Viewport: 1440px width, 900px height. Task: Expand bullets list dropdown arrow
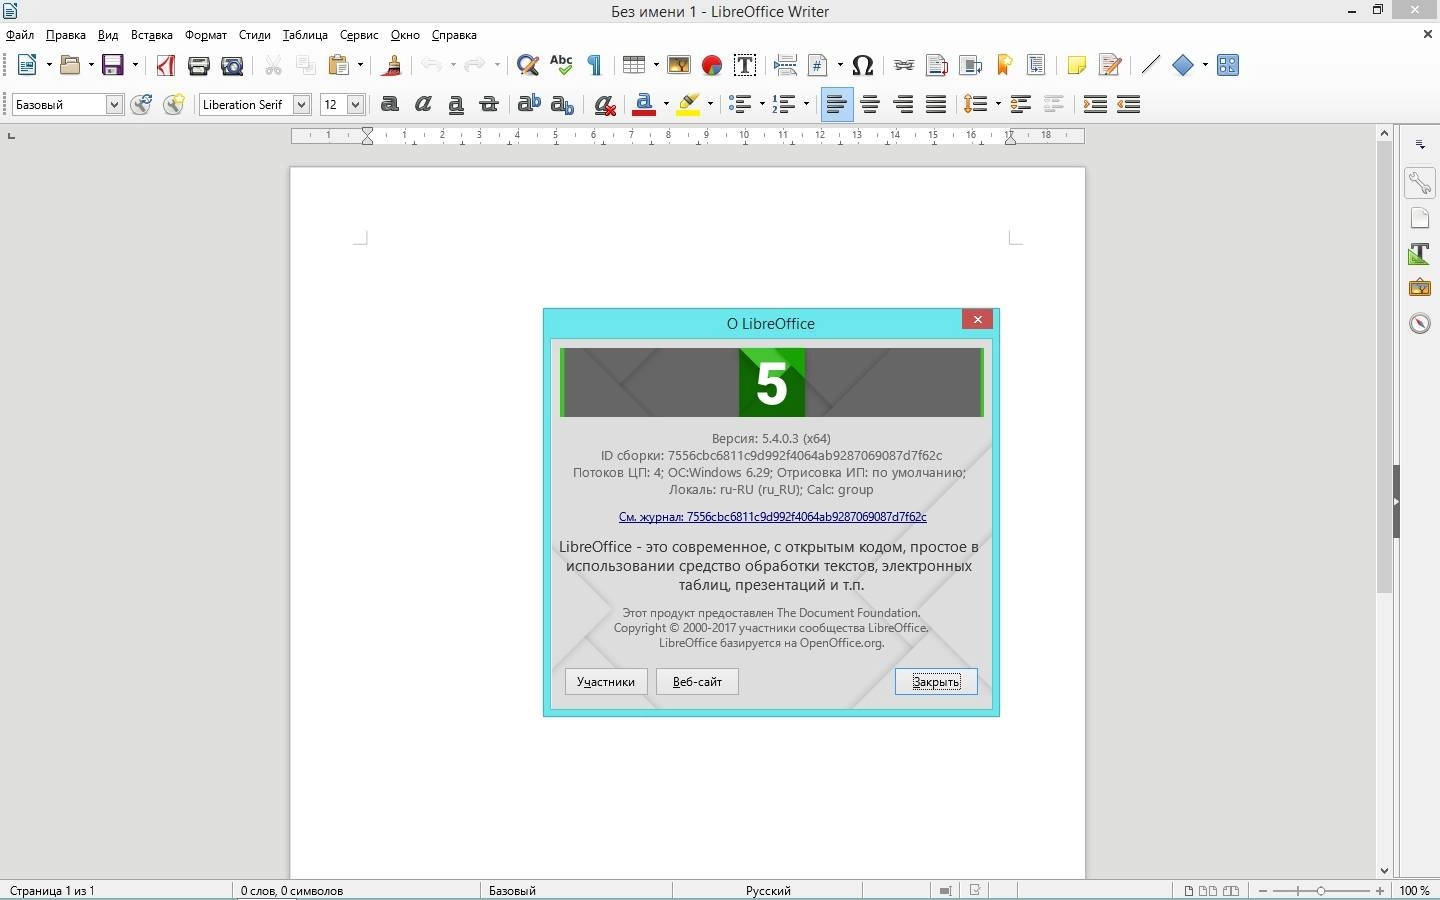pyautogui.click(x=761, y=104)
